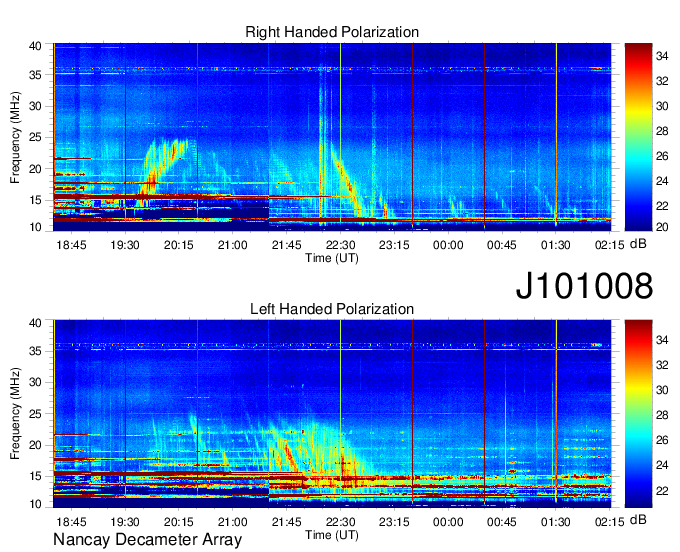Click the "22:30" tick label under the bottom plot
The image size is (680, 552).
340,522
